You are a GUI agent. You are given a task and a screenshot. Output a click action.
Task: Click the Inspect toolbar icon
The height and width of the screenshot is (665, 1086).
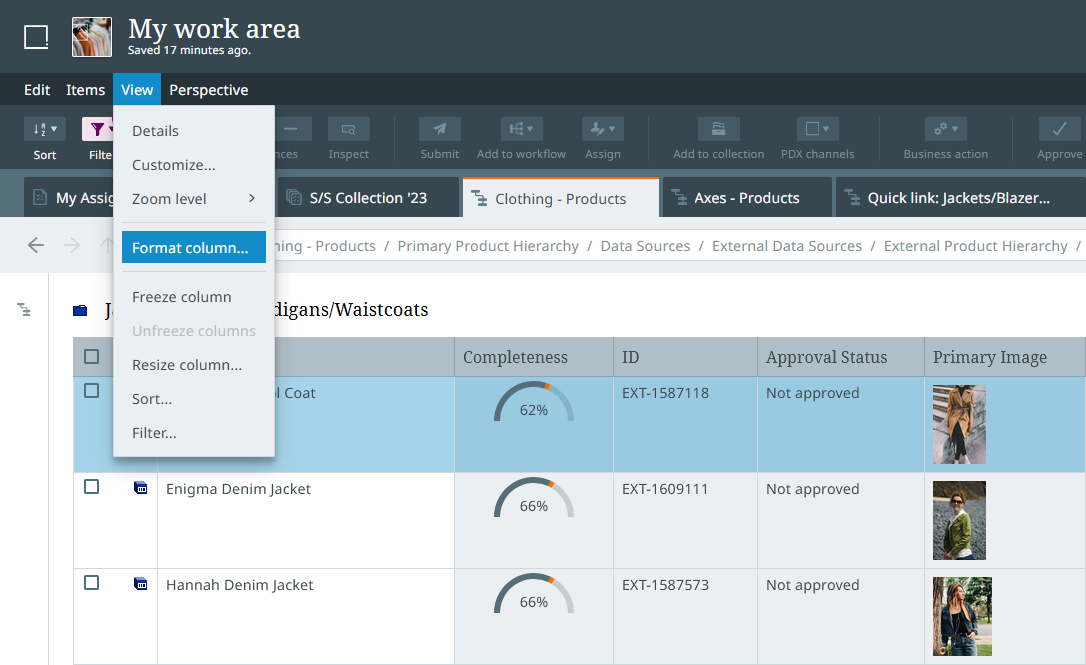pyautogui.click(x=349, y=129)
